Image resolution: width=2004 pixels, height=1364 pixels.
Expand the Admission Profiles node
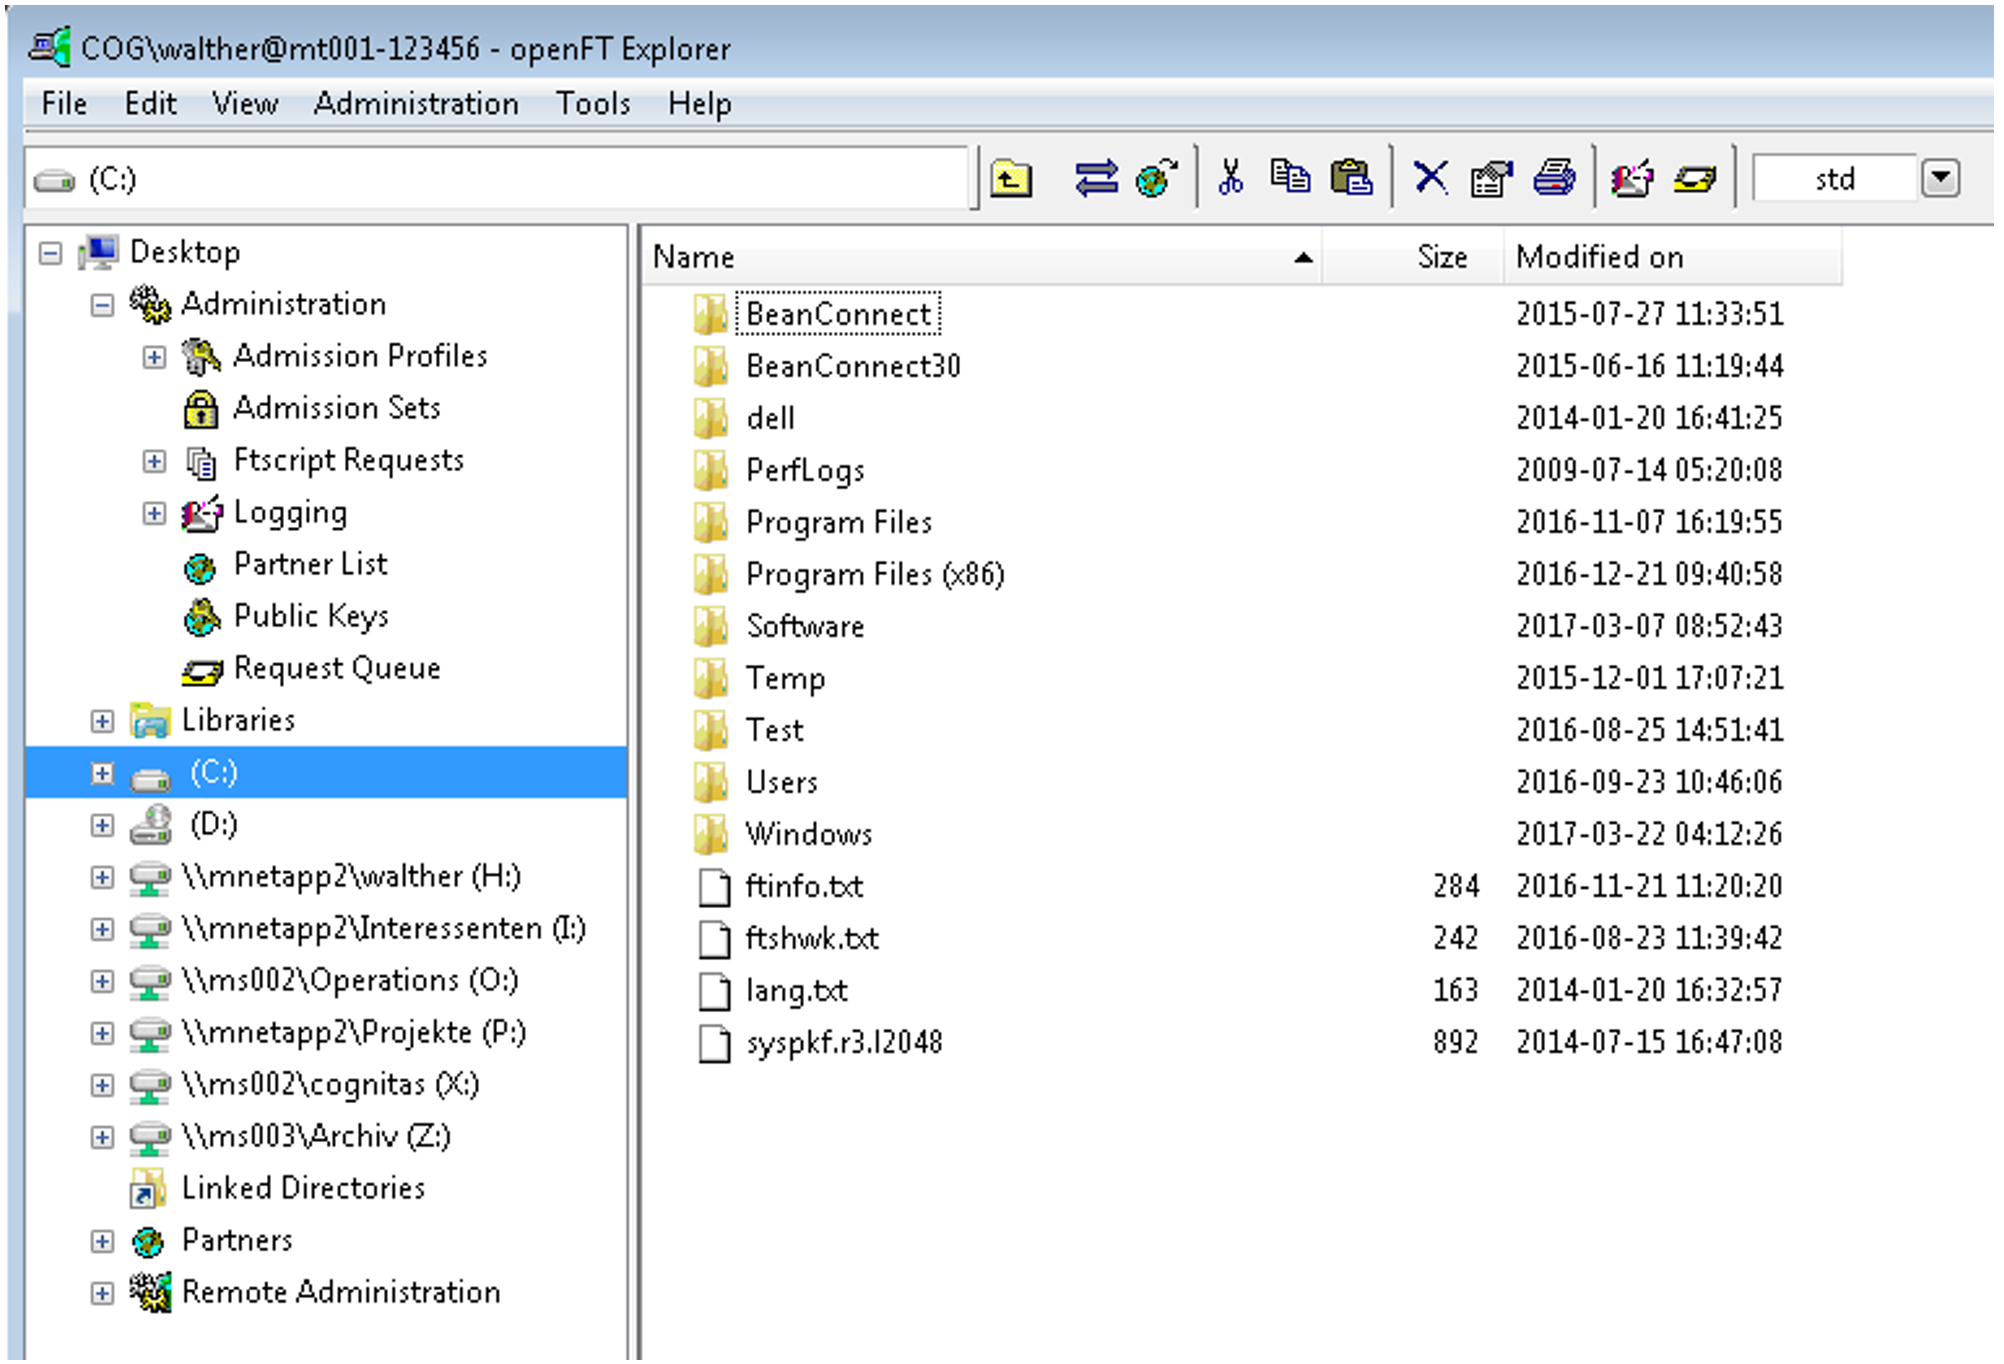(x=154, y=357)
